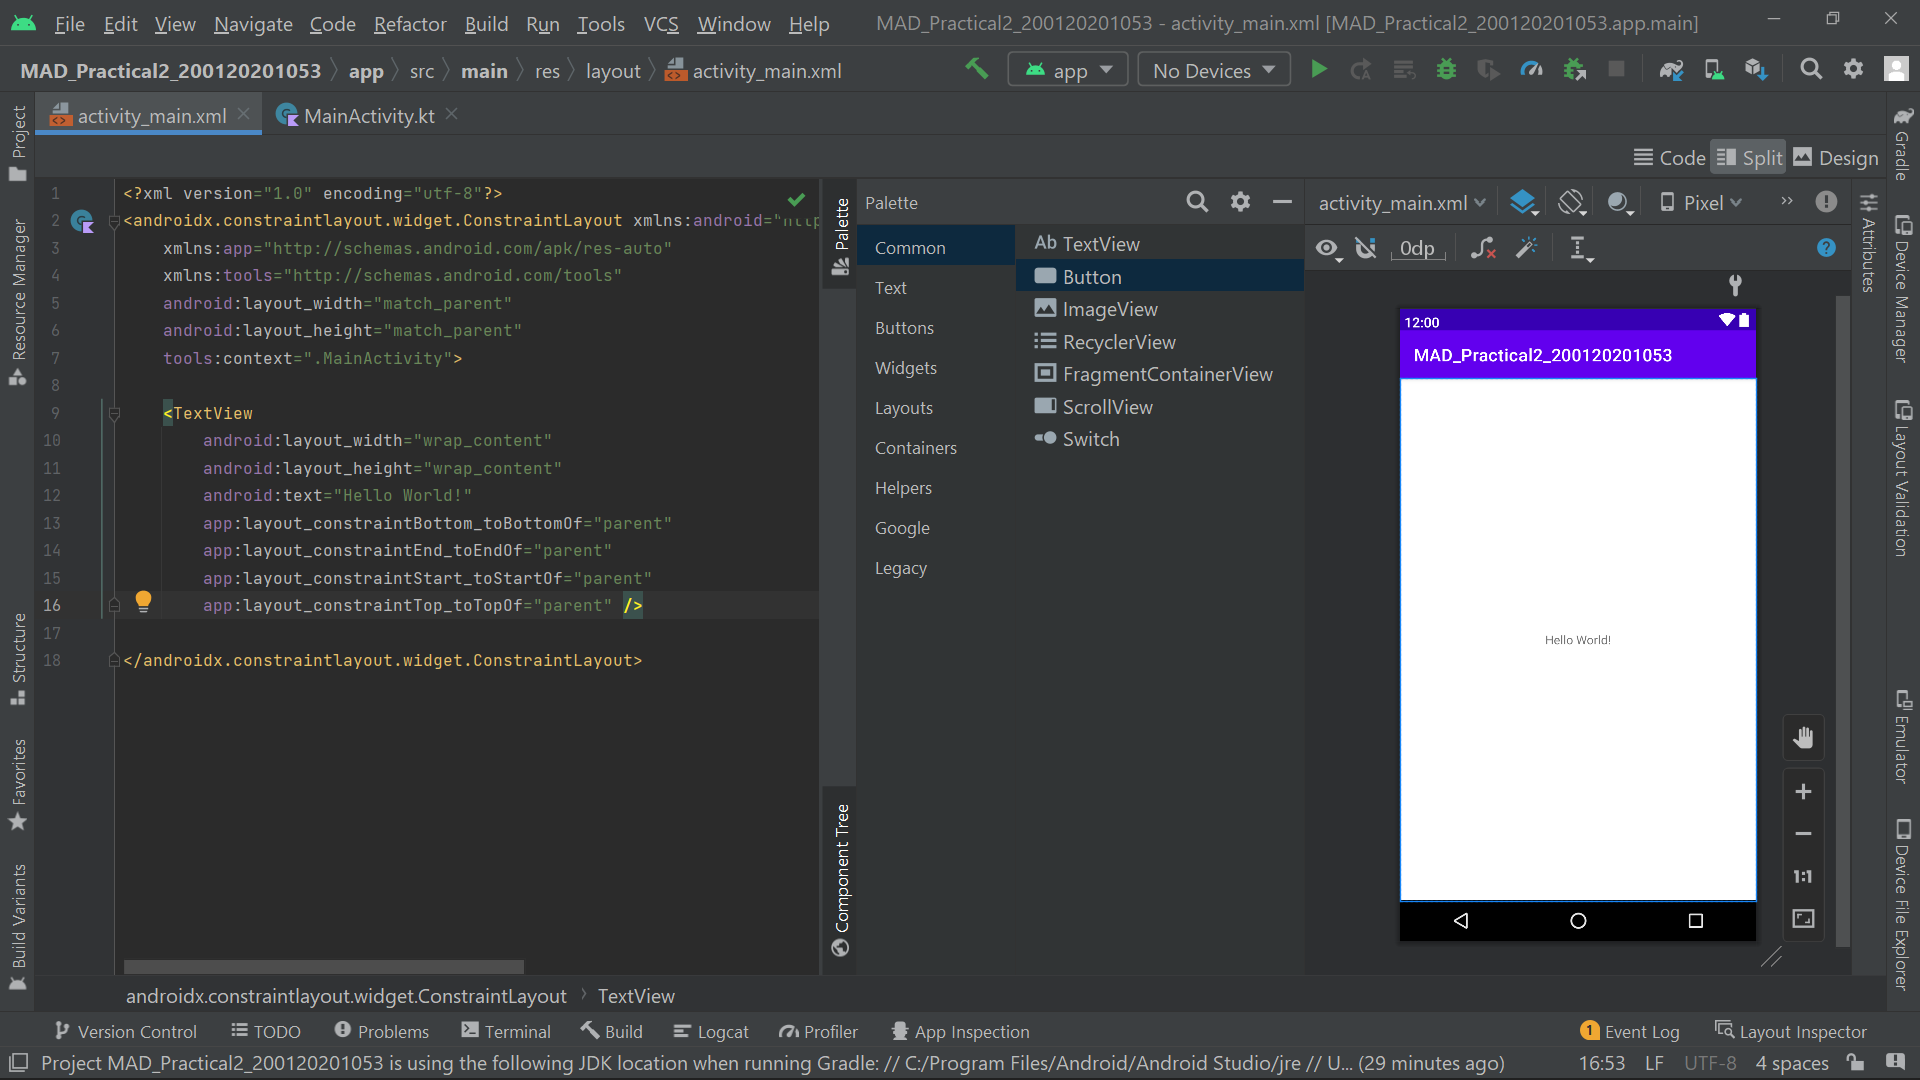The height and width of the screenshot is (1080, 1920).
Task: Switch to the MainActivity.kt tab
Action: (x=368, y=115)
